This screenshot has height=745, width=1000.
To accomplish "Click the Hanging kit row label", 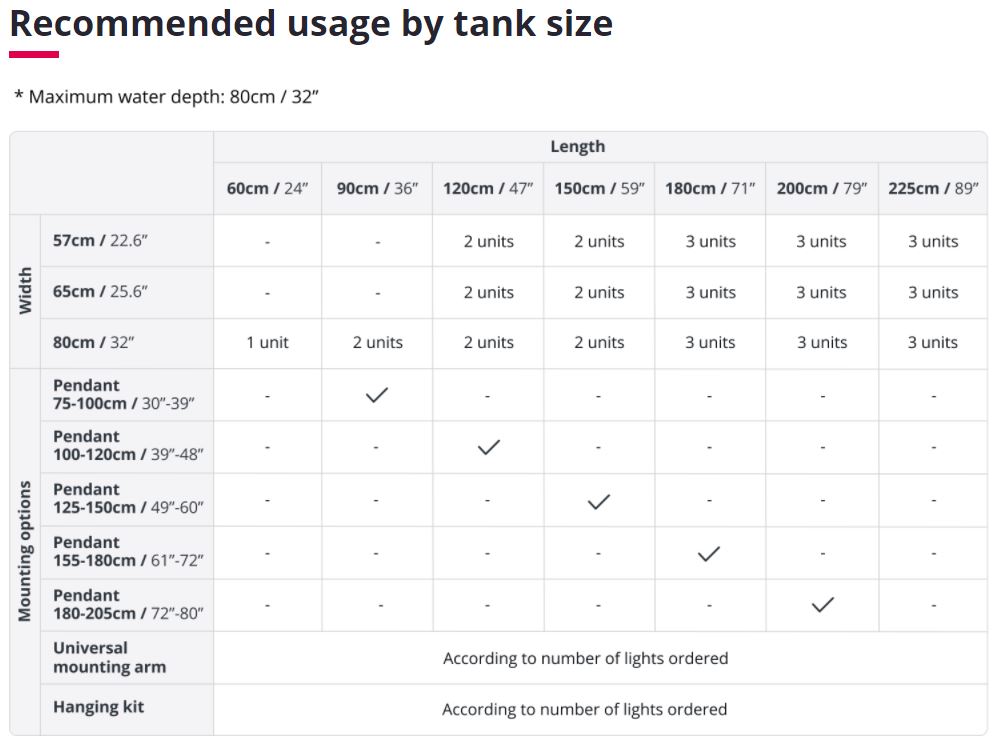I will (x=98, y=707).
